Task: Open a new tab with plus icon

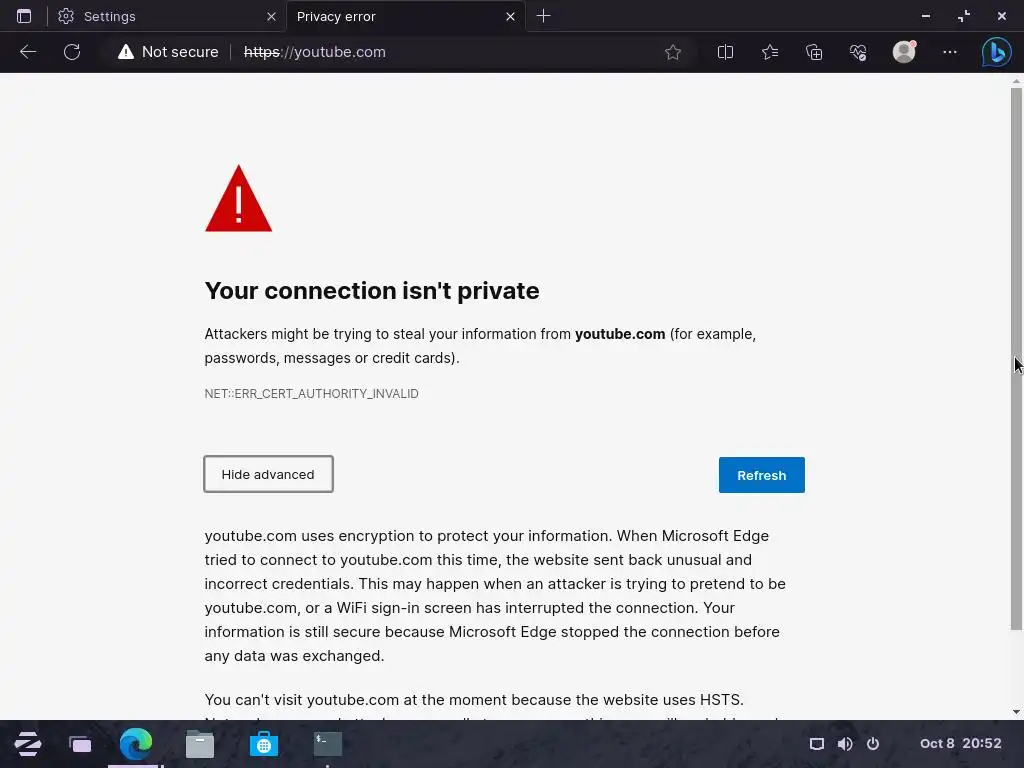Action: point(543,16)
